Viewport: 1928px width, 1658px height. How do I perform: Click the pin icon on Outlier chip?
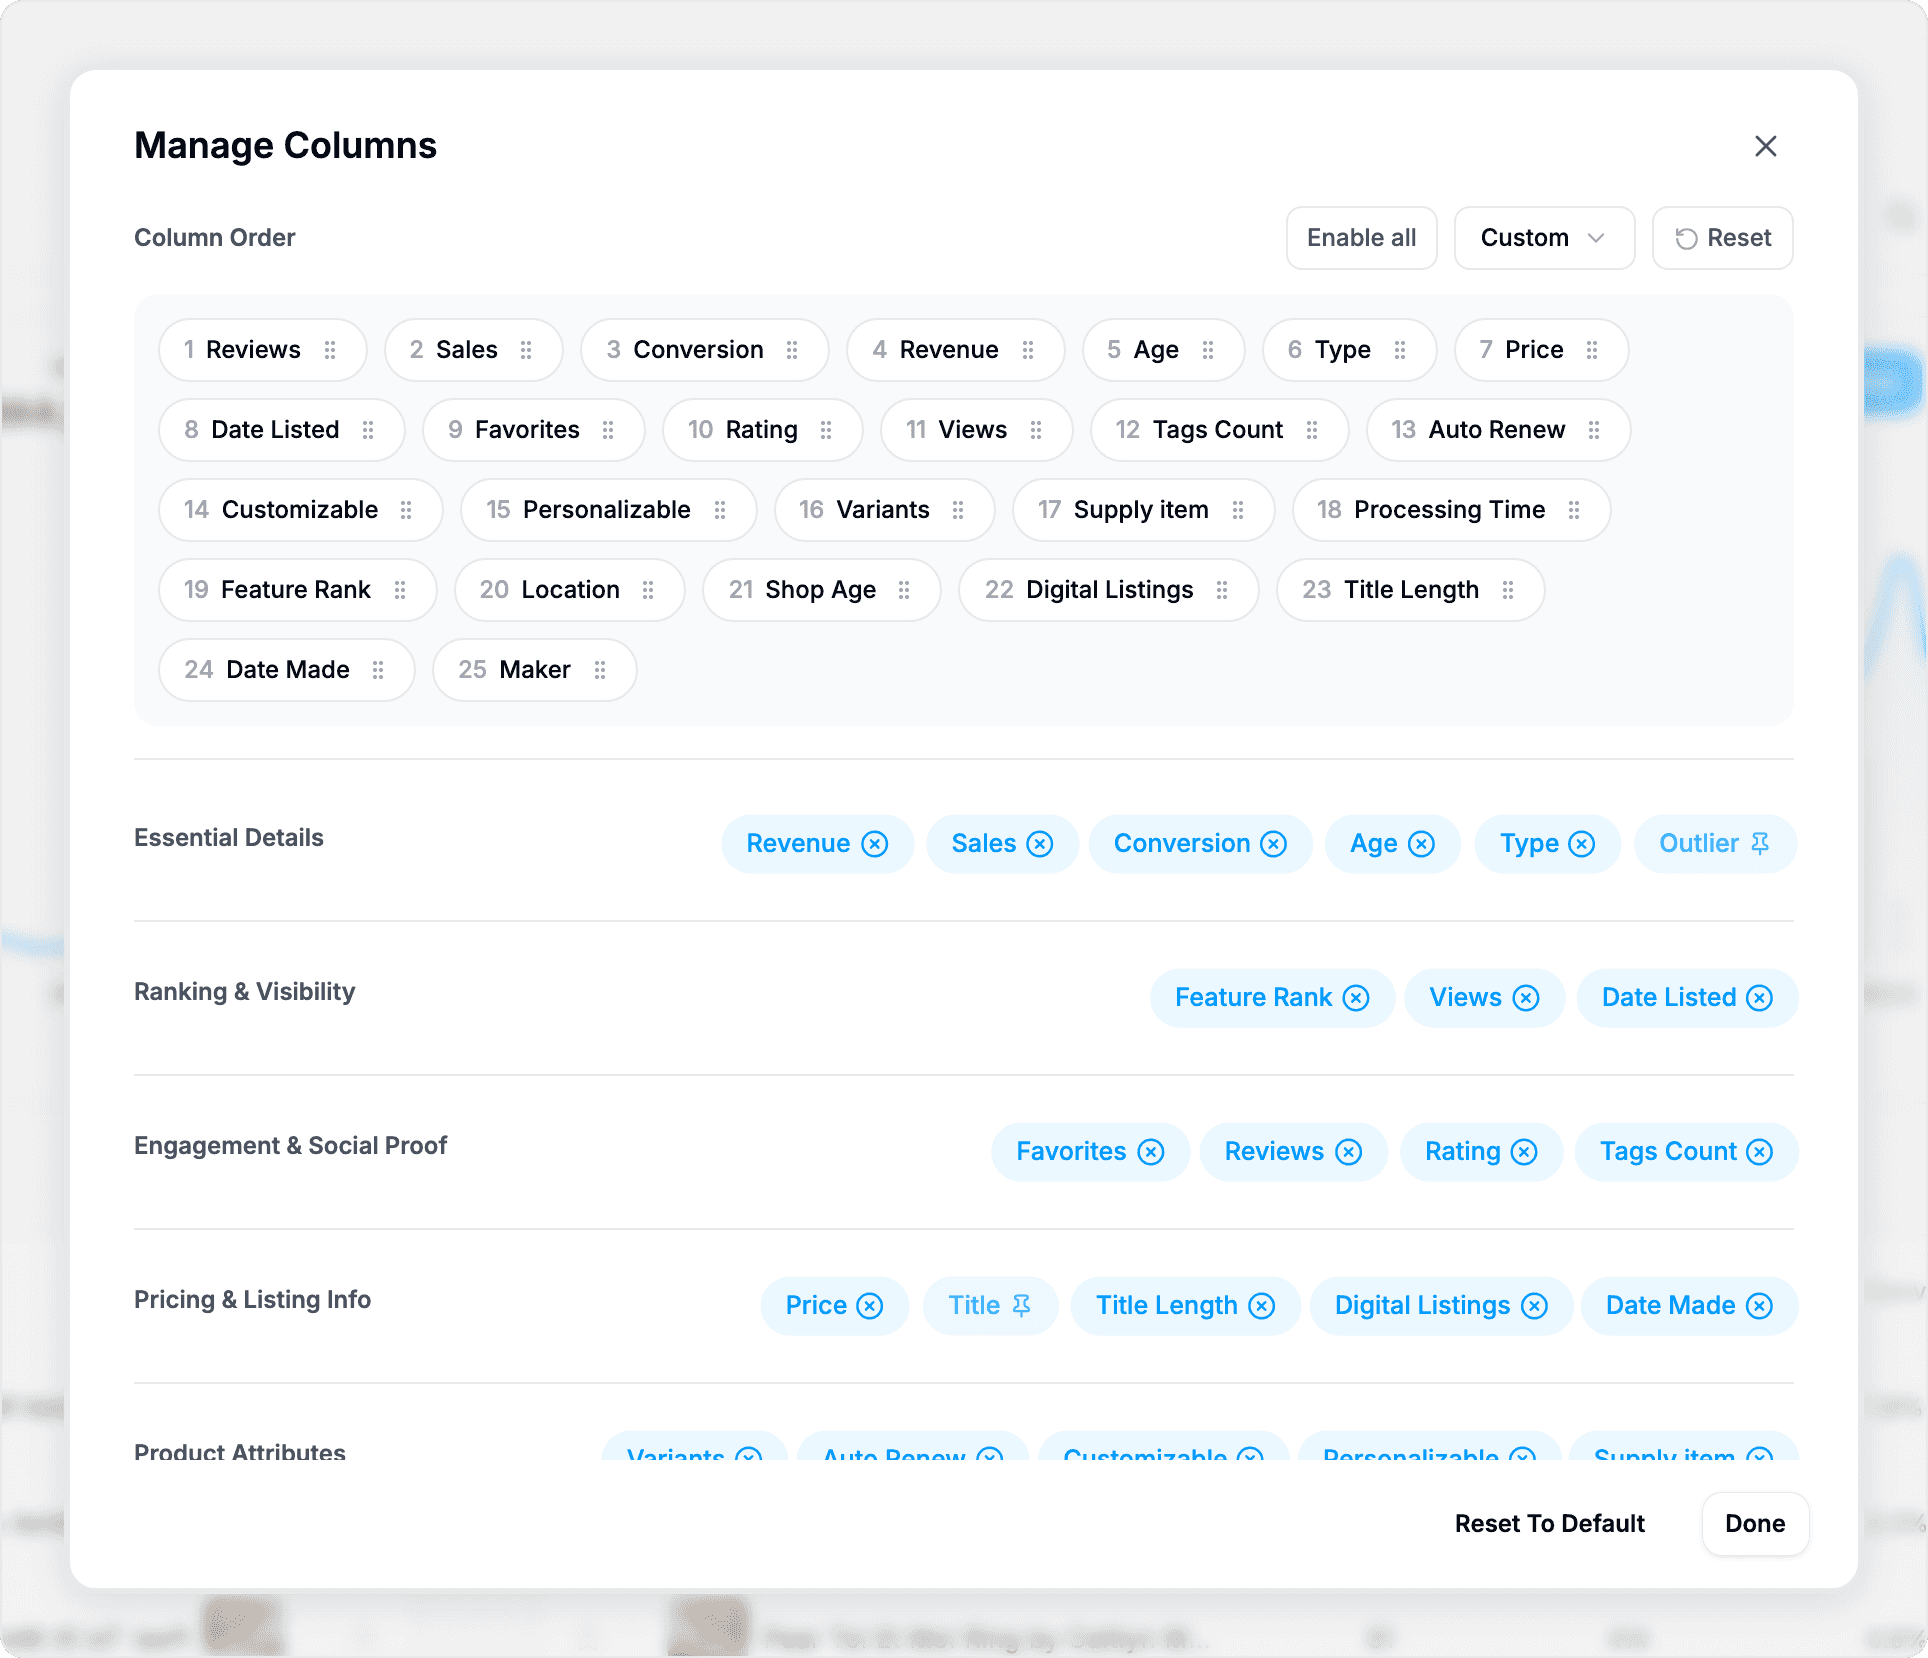pyautogui.click(x=1761, y=844)
